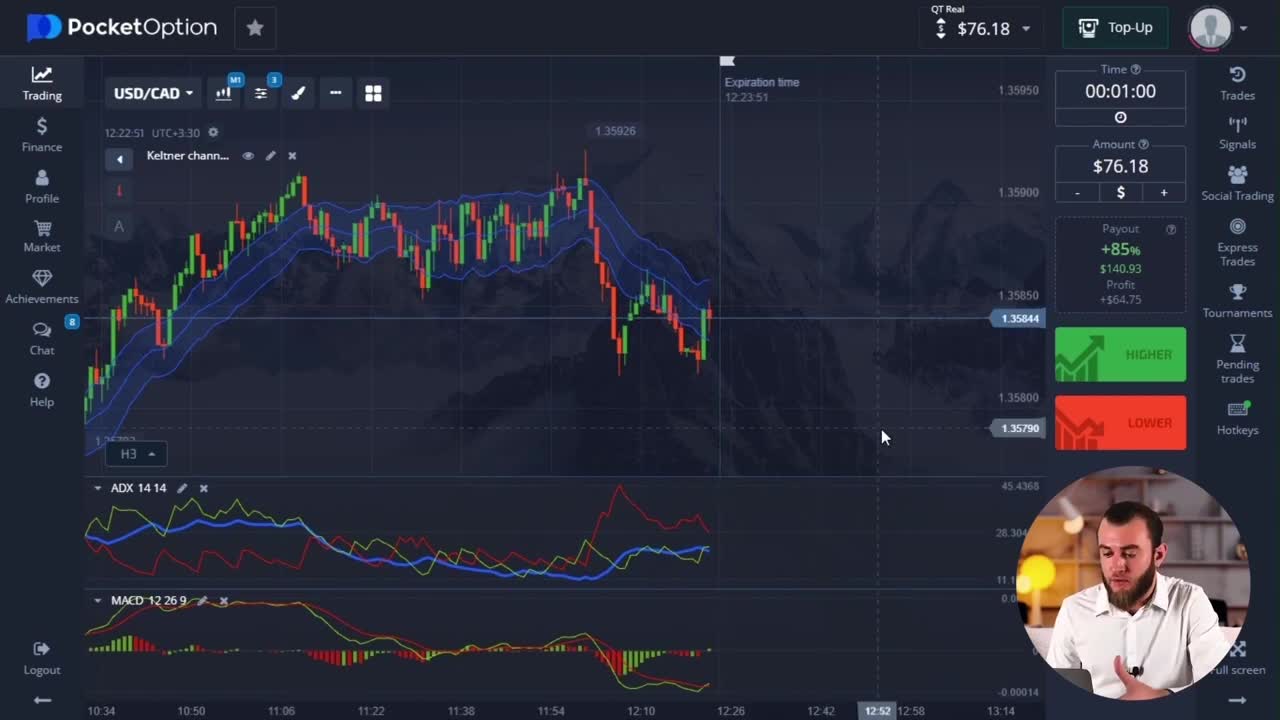Open the indicators settings icon

[261, 93]
